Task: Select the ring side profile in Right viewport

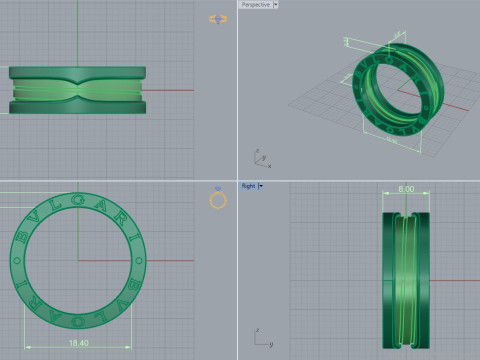Action: (x=406, y=281)
